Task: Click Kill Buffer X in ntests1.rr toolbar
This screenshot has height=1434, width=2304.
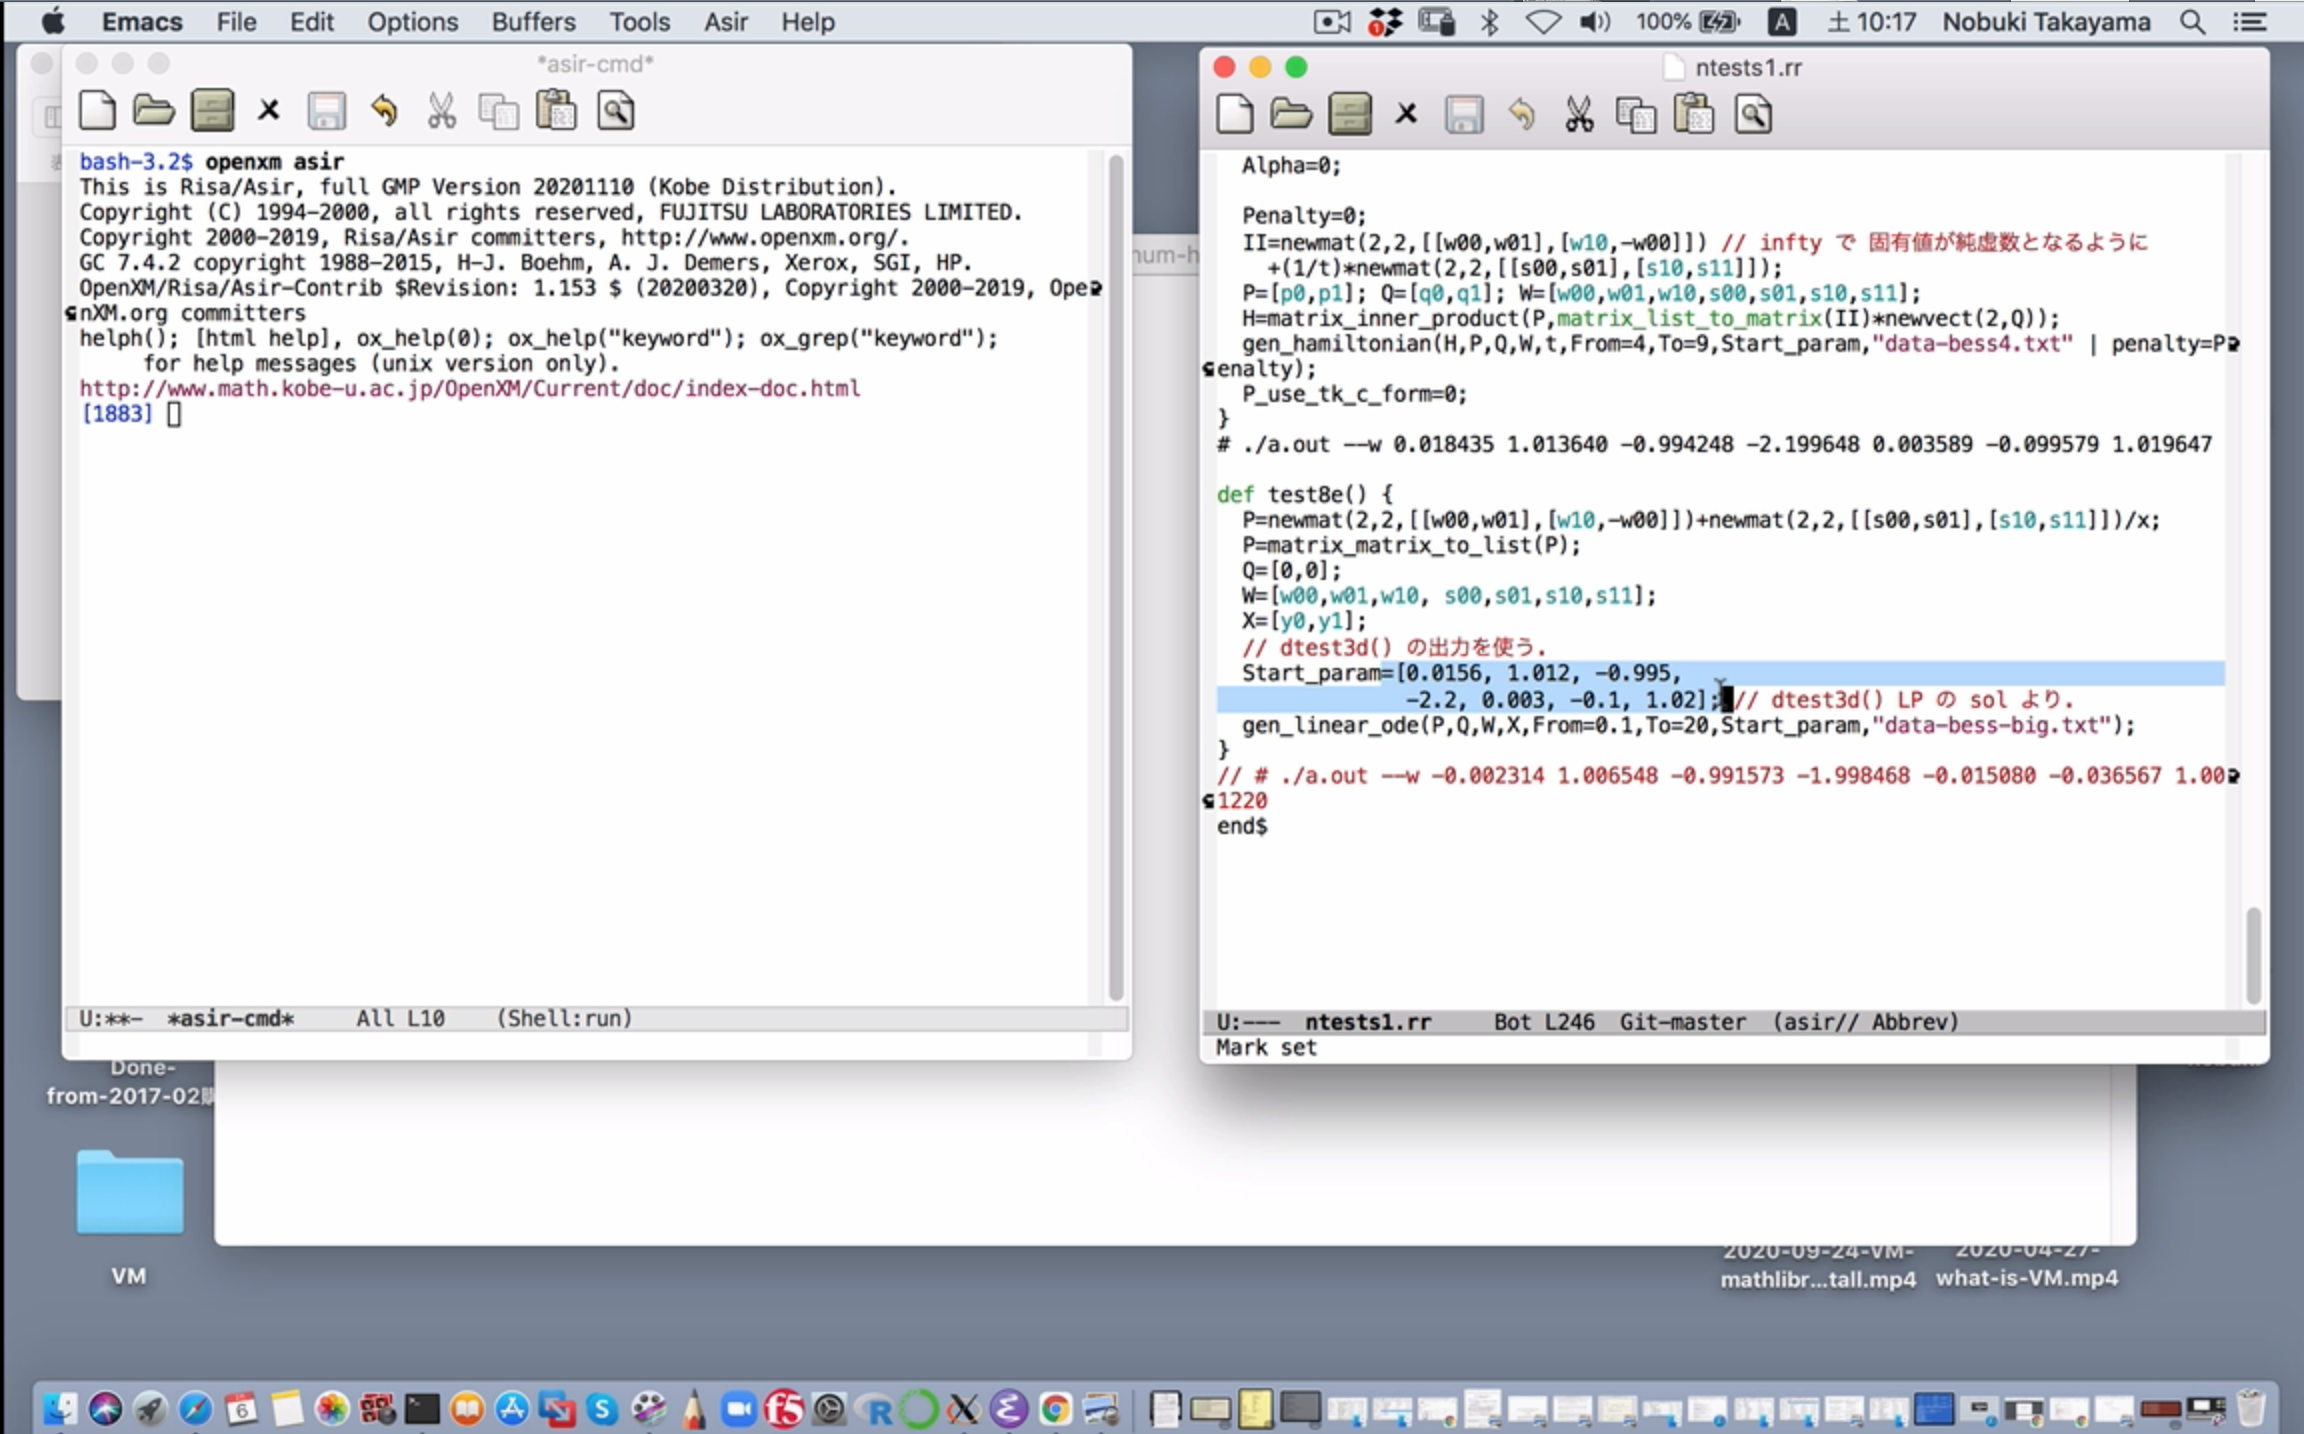Action: 1406,113
